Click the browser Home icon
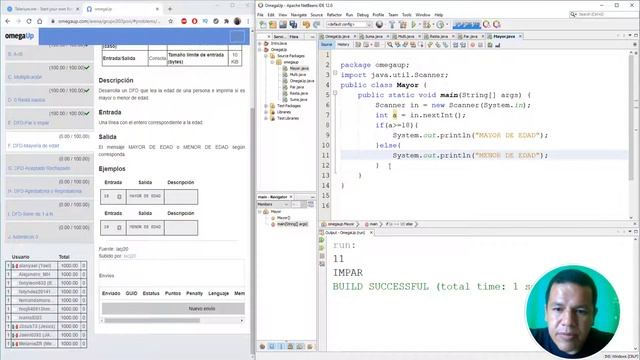 pos(40,21)
